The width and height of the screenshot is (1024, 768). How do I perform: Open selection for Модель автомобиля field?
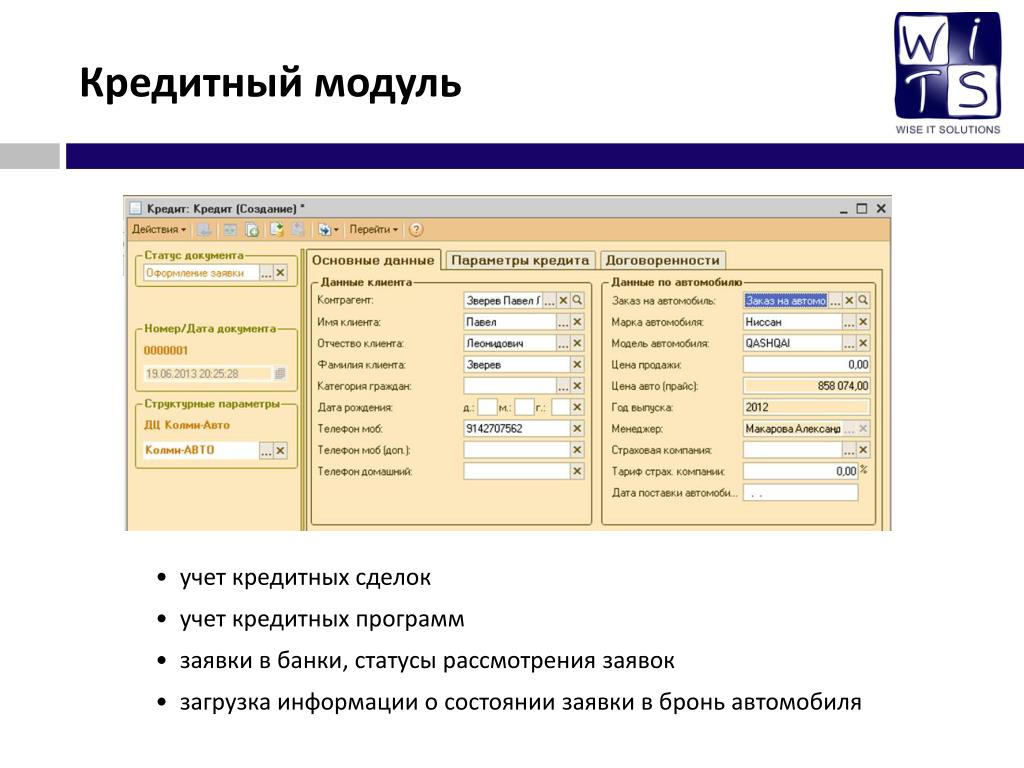coord(849,344)
